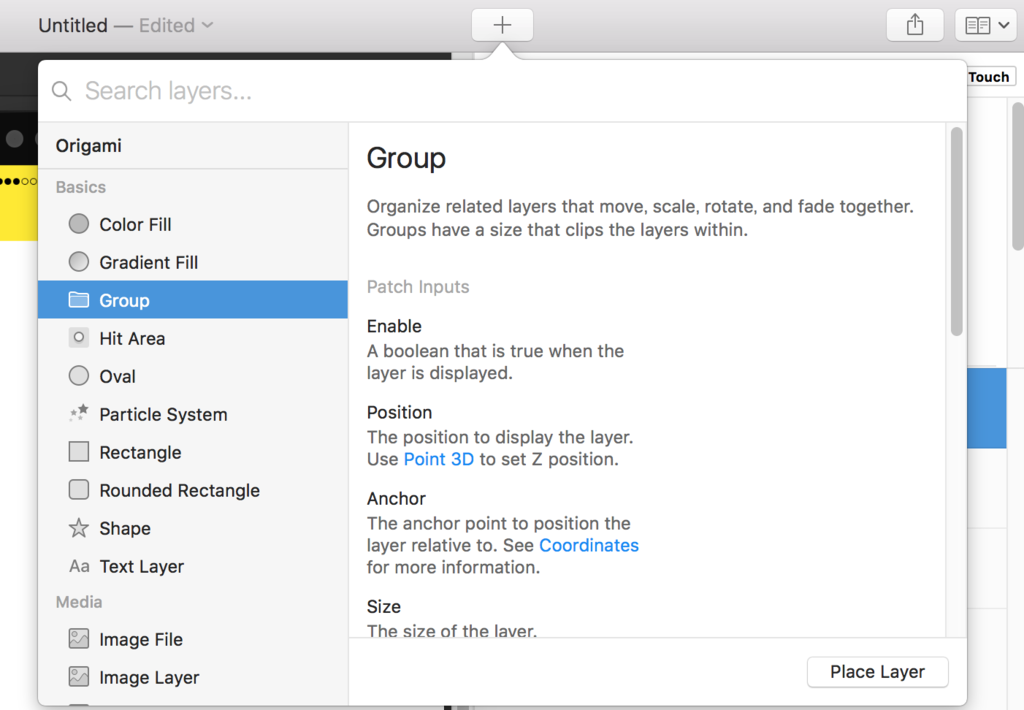Select the Rectangle layer icon
Screen dimensions: 1024x710
78,451
